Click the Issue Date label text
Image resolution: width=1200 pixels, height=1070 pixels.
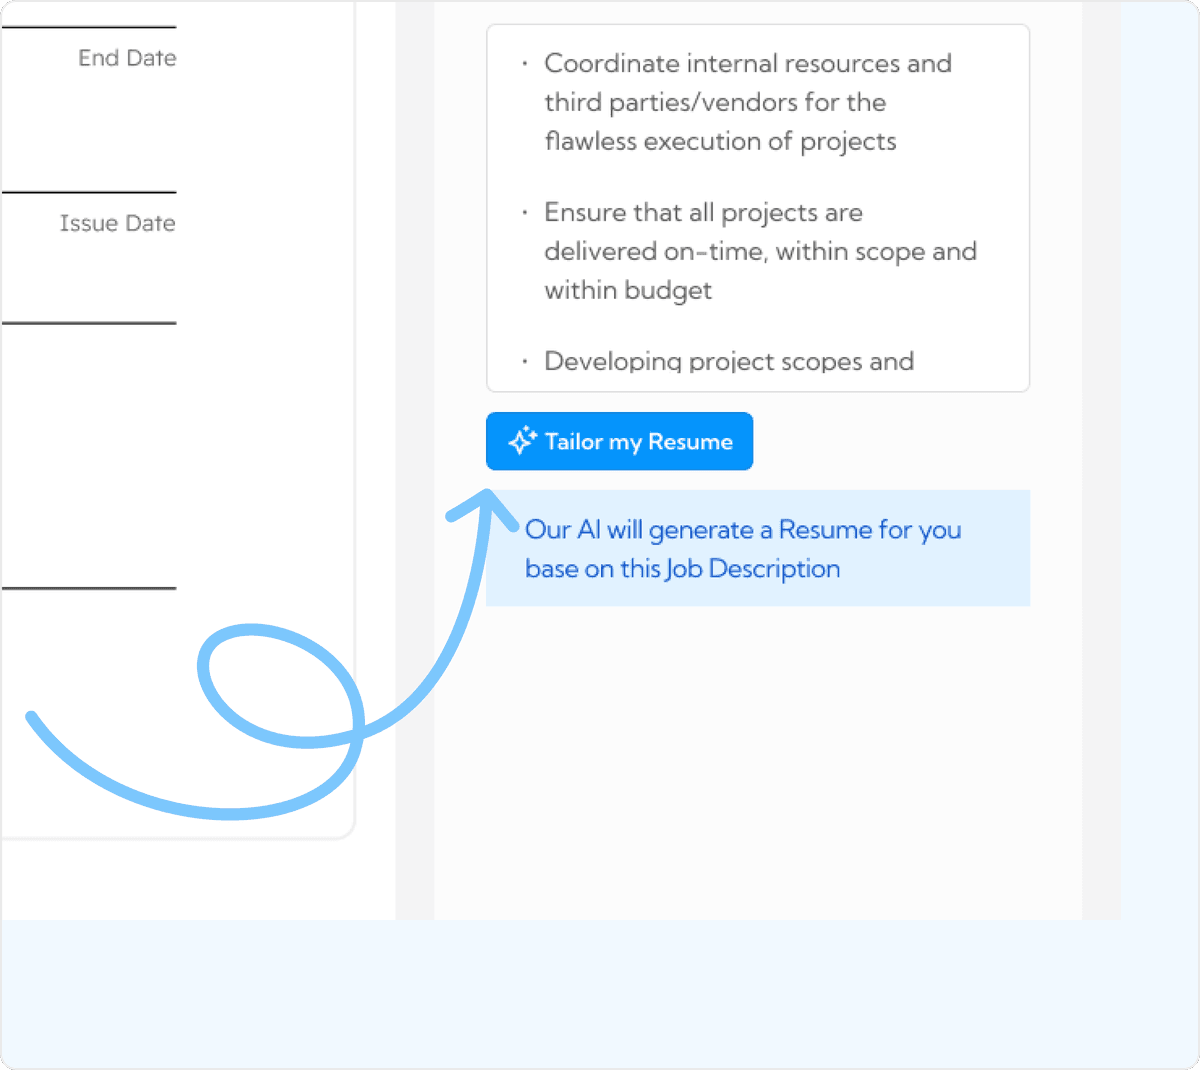118,222
